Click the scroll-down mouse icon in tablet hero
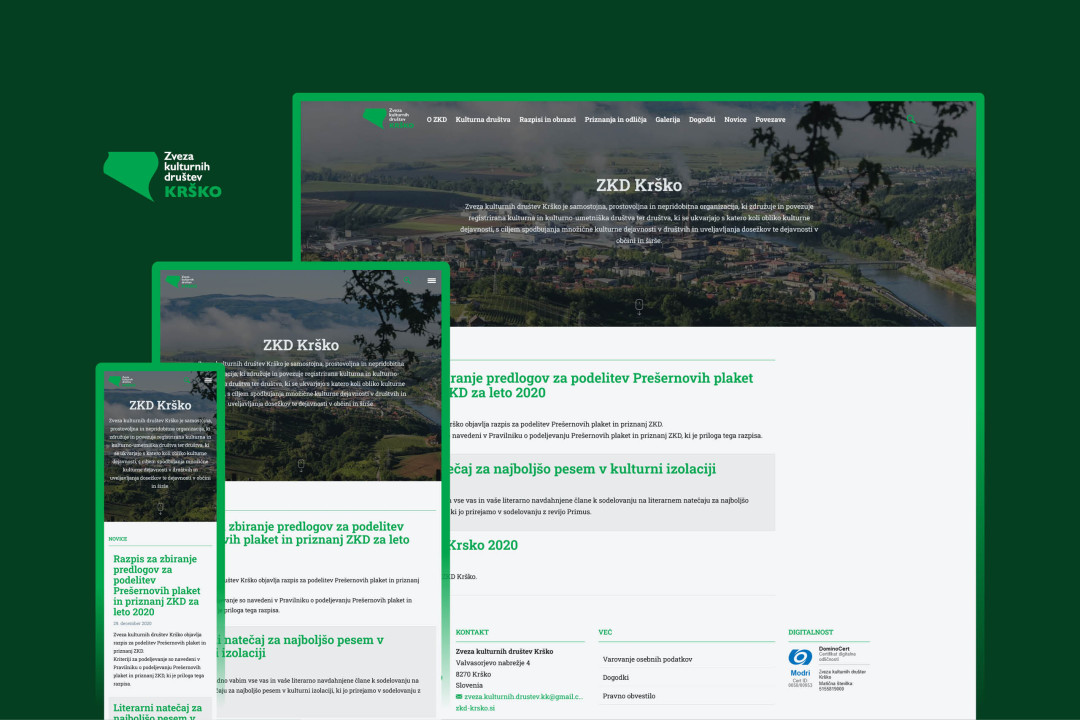This screenshot has width=1080, height=720. (x=301, y=464)
